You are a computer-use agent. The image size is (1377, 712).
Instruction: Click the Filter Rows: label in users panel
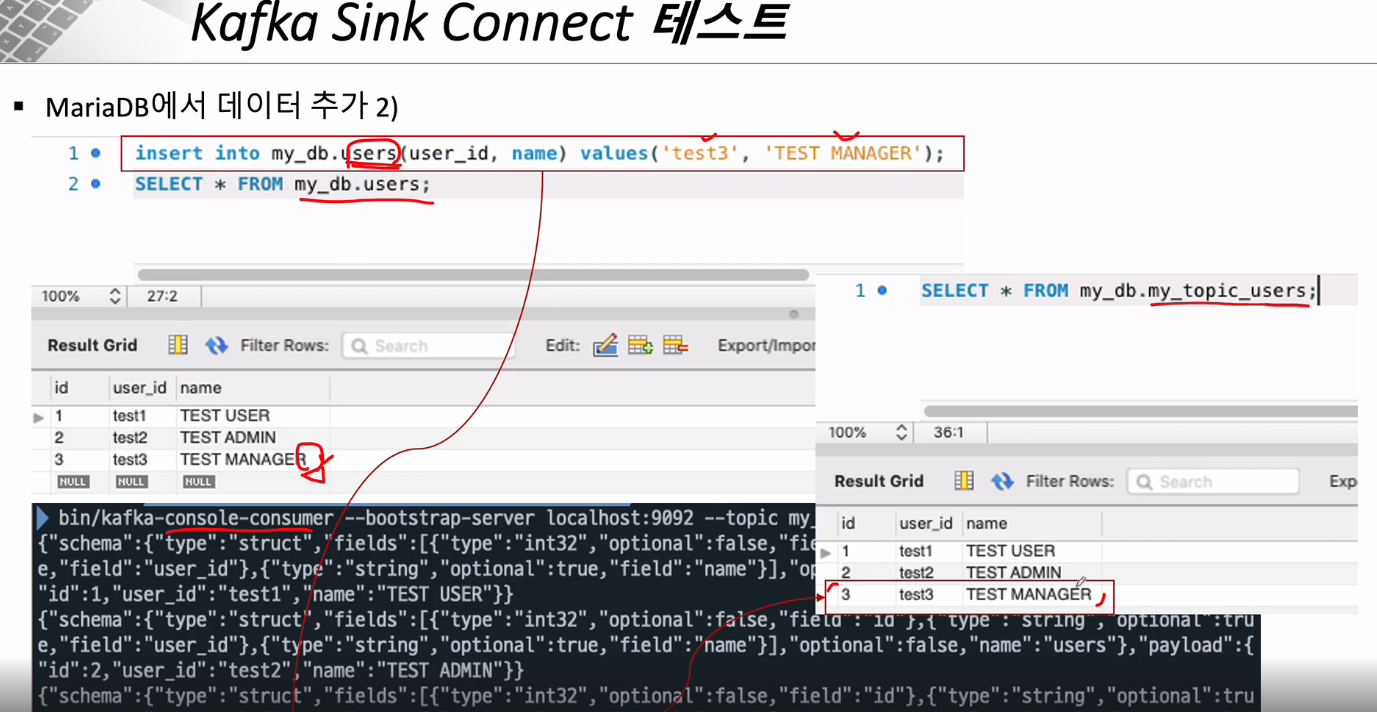[284, 345]
